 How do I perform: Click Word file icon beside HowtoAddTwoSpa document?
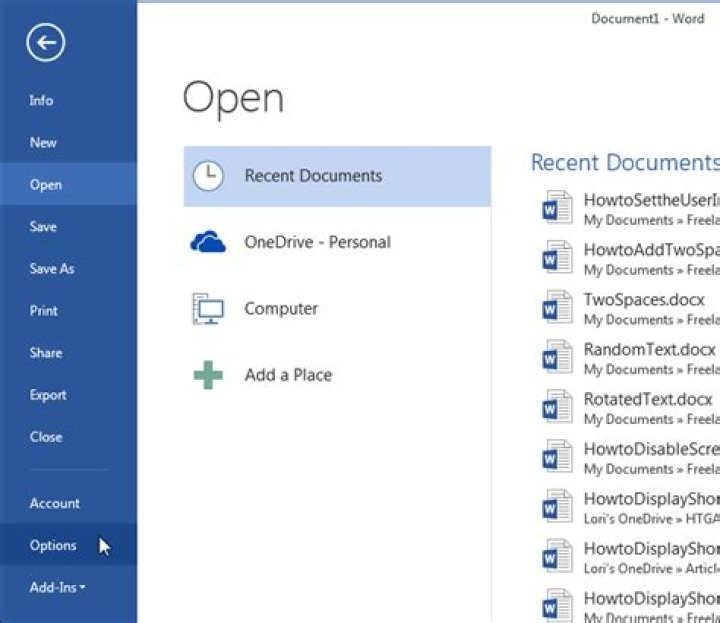click(557, 258)
